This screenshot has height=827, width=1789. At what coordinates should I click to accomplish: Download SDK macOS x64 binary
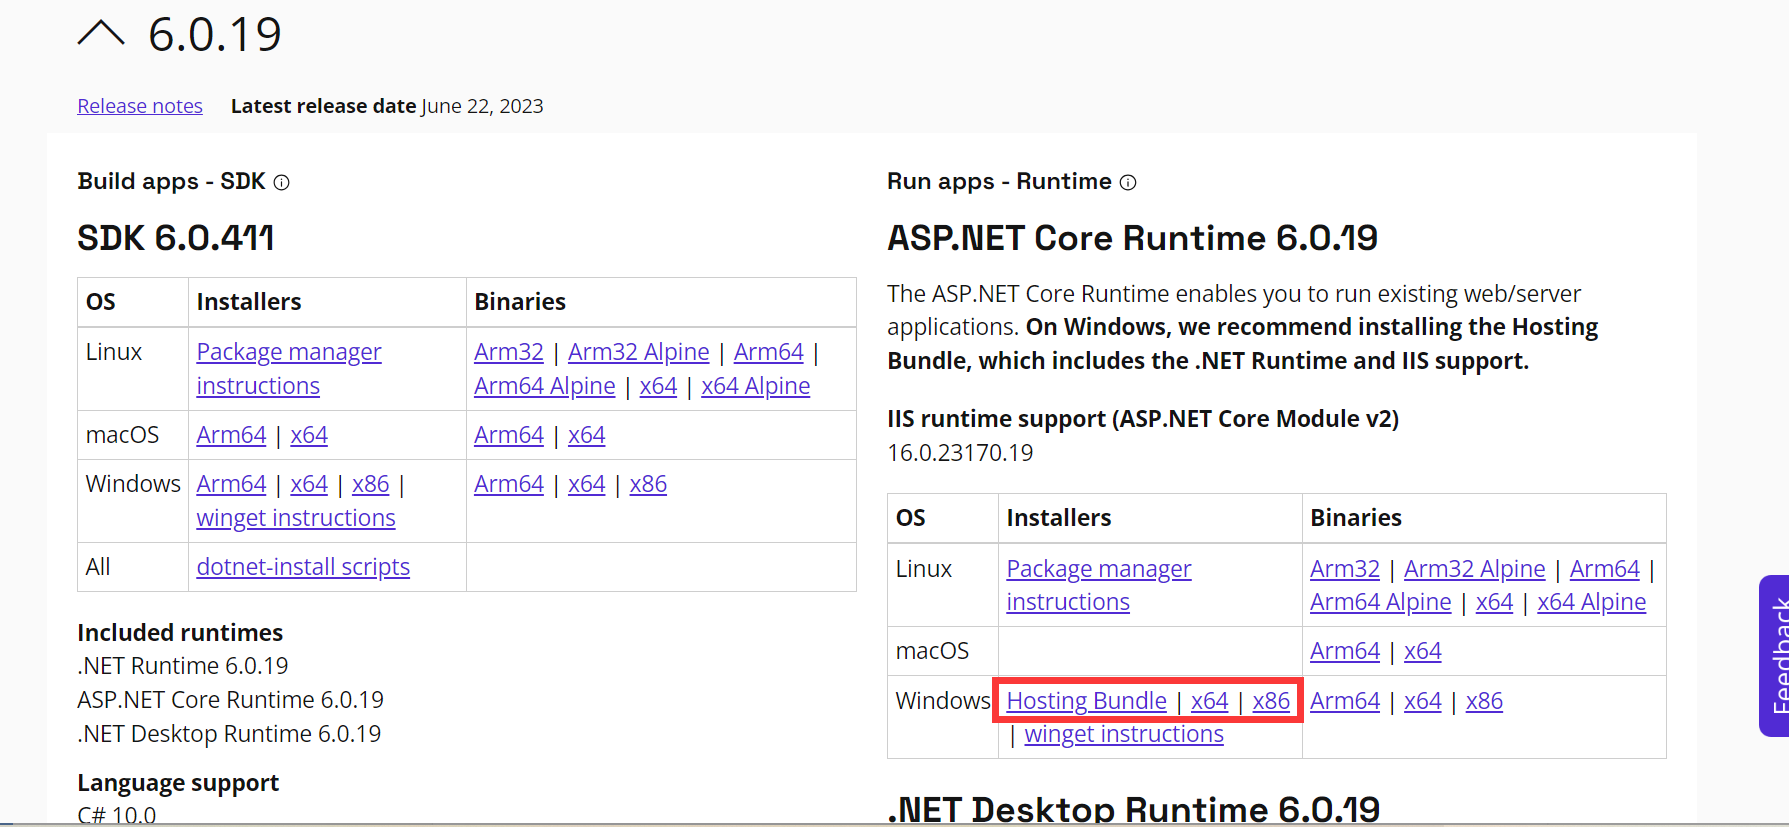(x=587, y=435)
